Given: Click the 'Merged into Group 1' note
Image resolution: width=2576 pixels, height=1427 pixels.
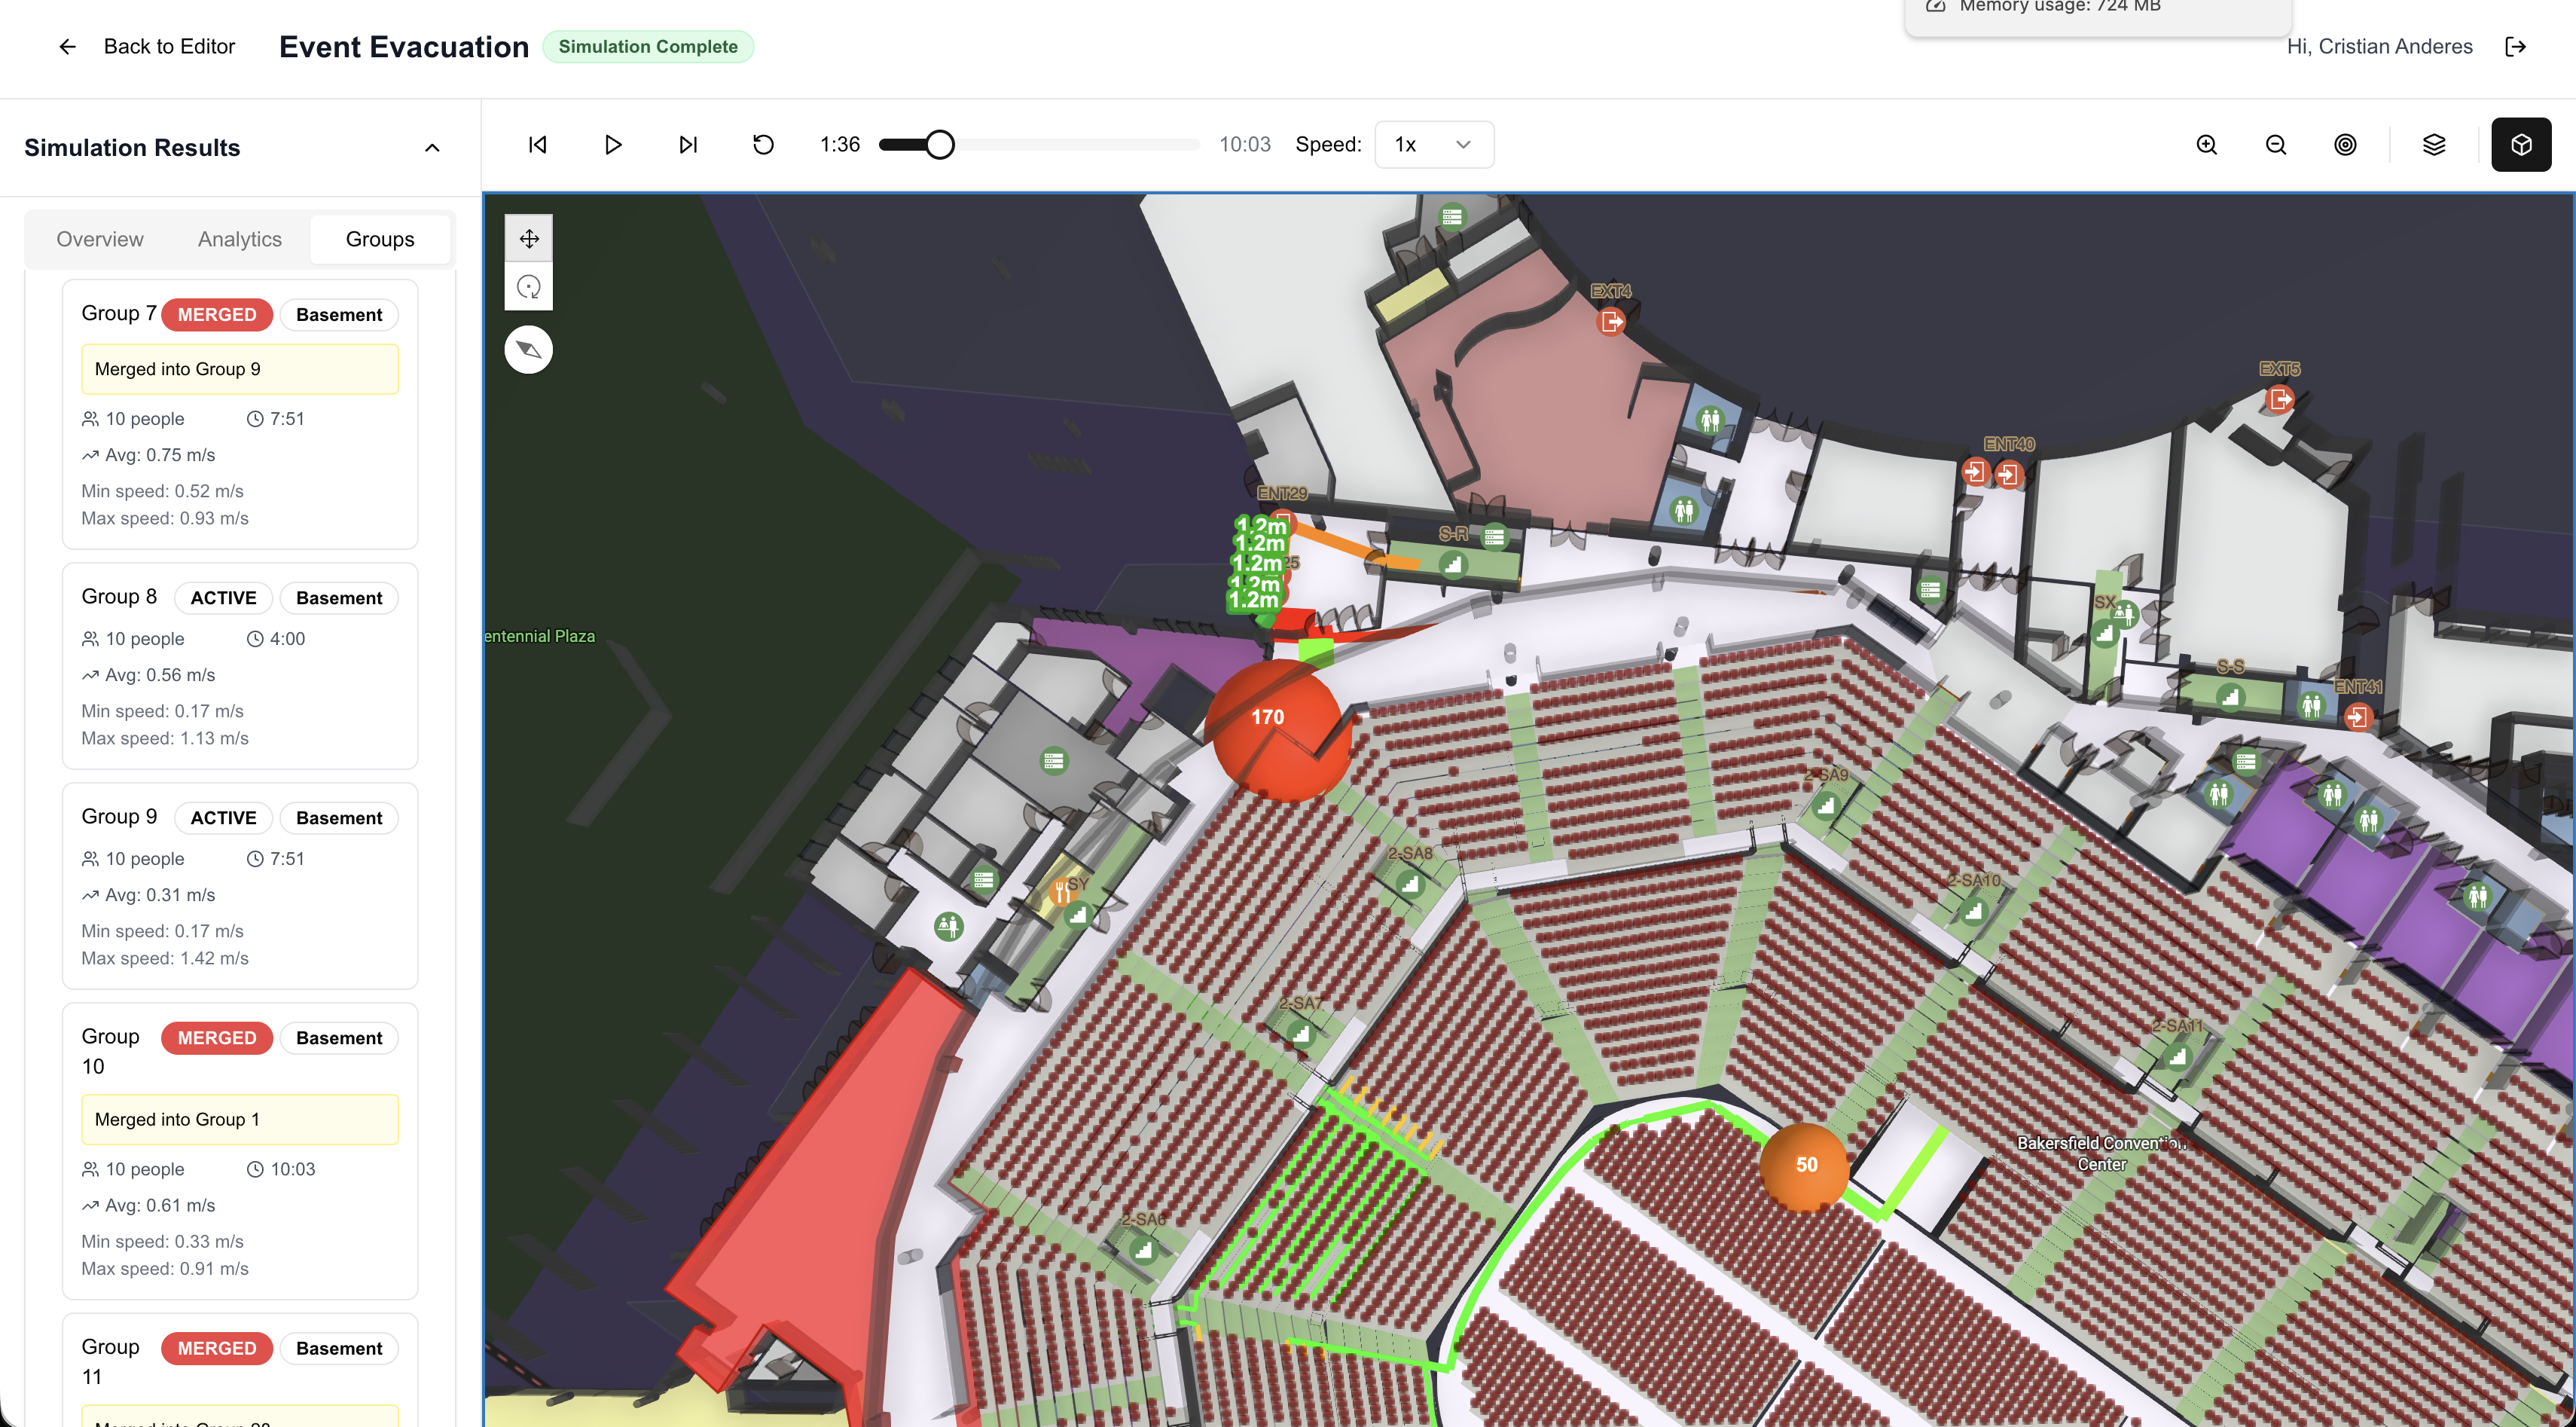Looking at the screenshot, I should 240,1120.
